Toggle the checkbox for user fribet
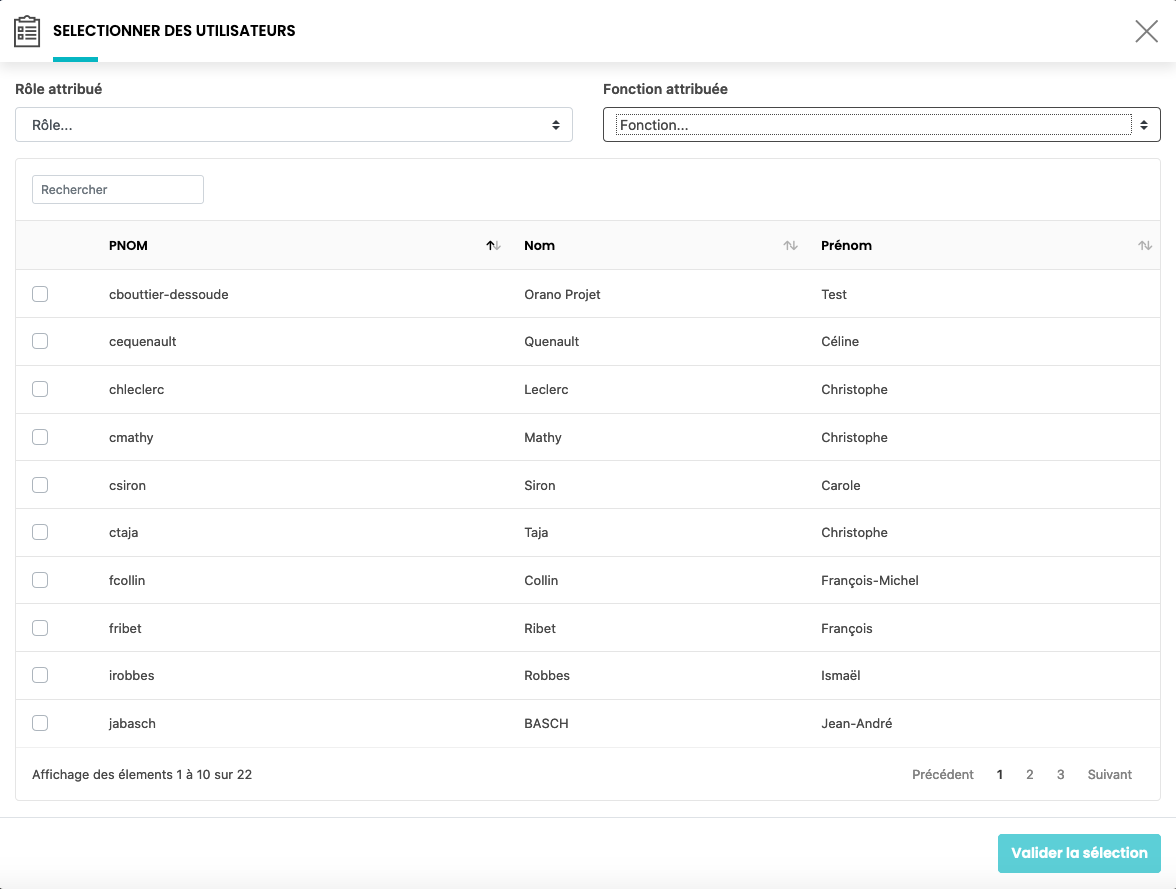Image resolution: width=1176 pixels, height=889 pixels. pos(40,628)
